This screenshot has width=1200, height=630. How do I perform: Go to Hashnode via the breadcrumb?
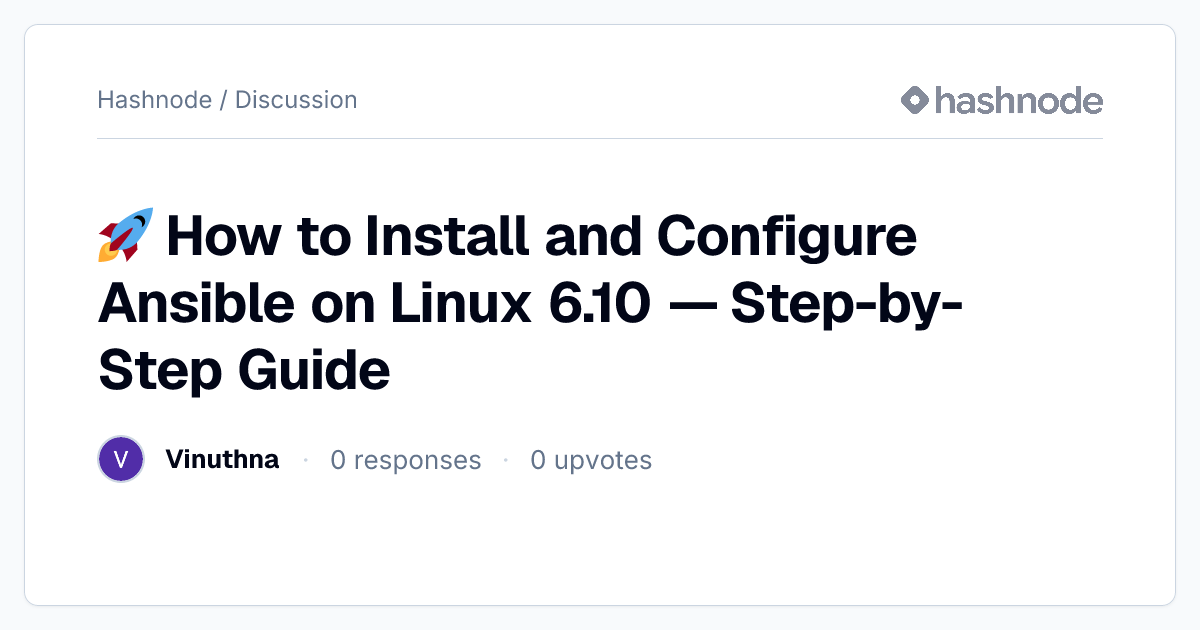[x=154, y=100]
